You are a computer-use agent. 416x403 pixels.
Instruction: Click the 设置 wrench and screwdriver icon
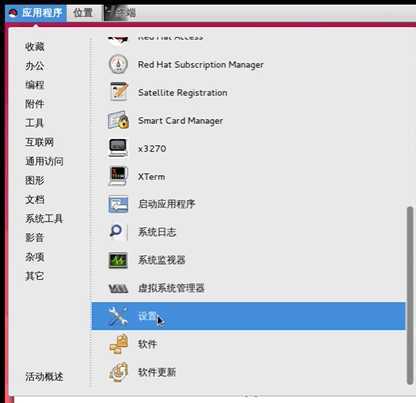pos(118,316)
